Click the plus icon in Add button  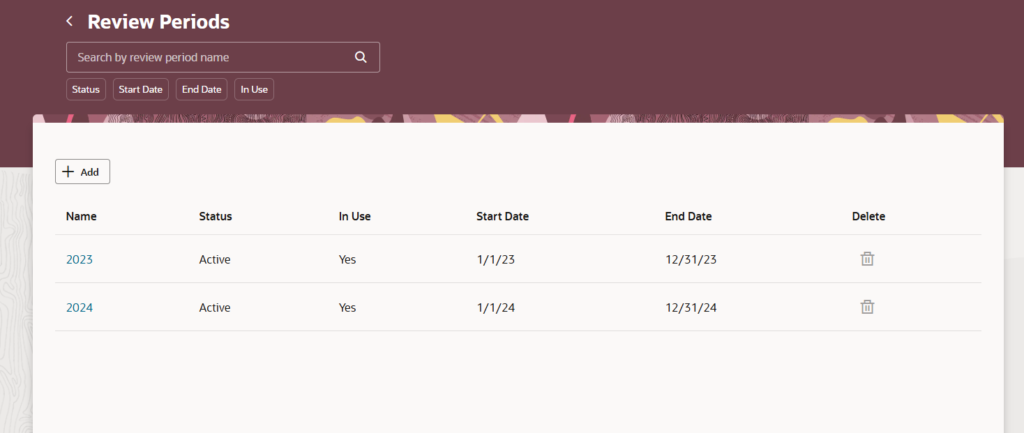point(68,172)
